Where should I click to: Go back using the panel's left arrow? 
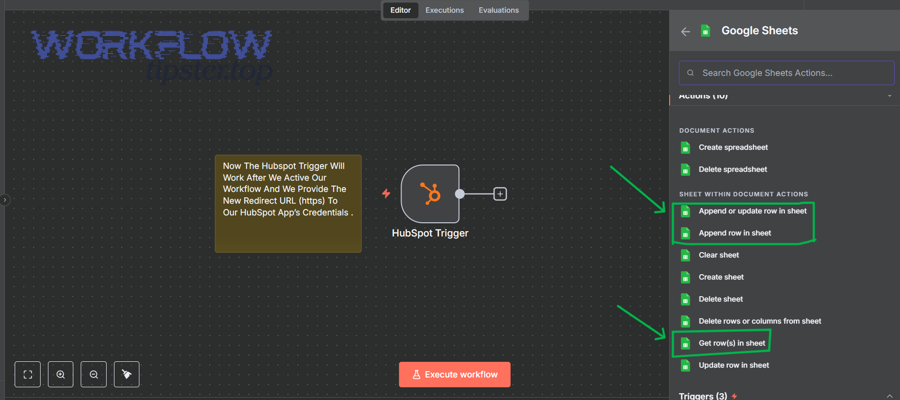coord(685,32)
